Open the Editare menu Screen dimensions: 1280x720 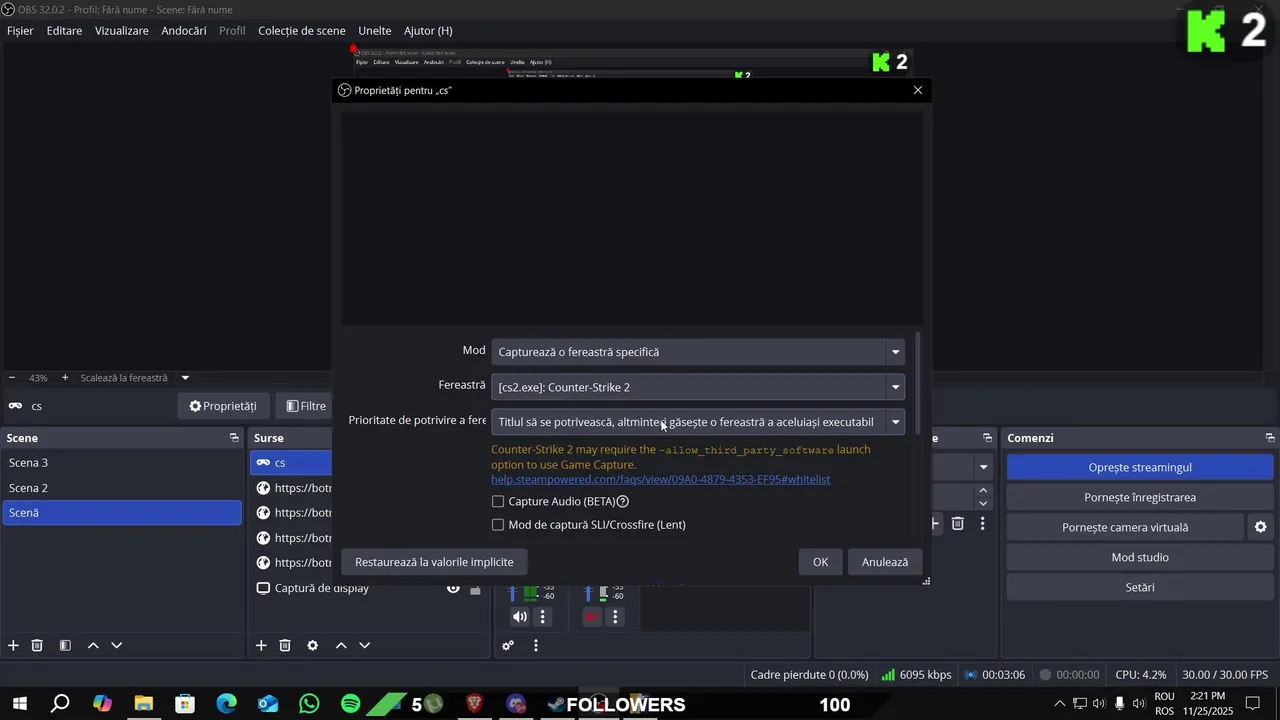click(64, 31)
